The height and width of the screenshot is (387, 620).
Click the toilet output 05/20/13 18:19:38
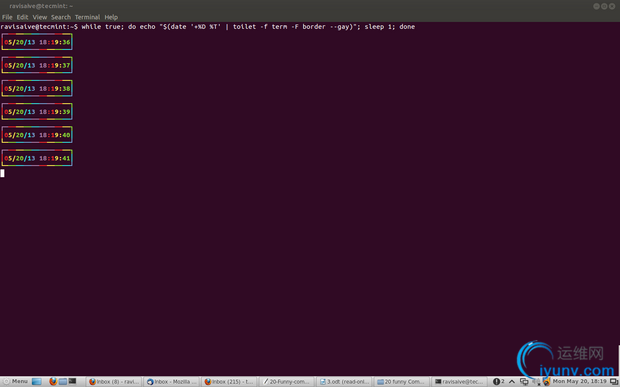coord(37,89)
